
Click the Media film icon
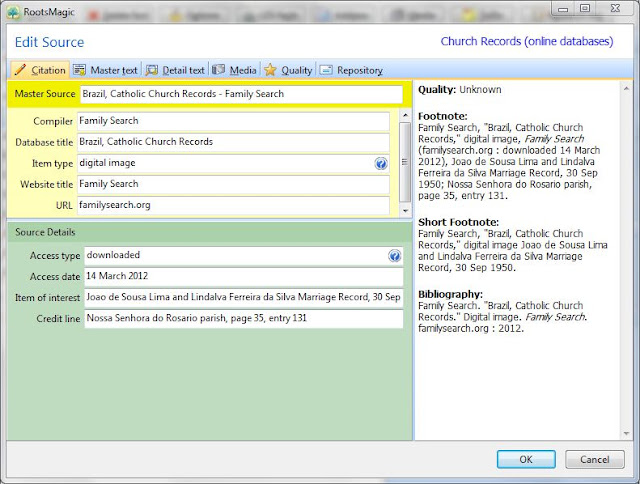click(218, 70)
